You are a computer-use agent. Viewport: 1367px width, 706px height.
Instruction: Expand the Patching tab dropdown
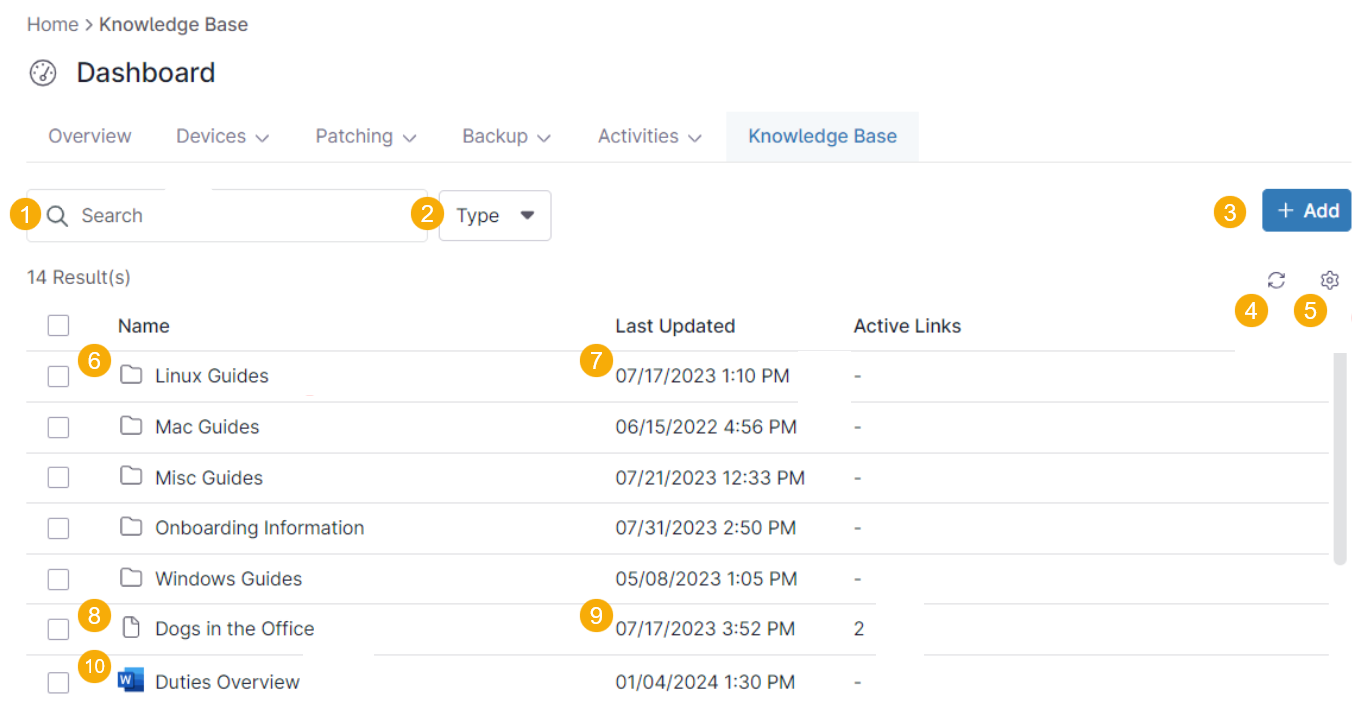pos(365,137)
